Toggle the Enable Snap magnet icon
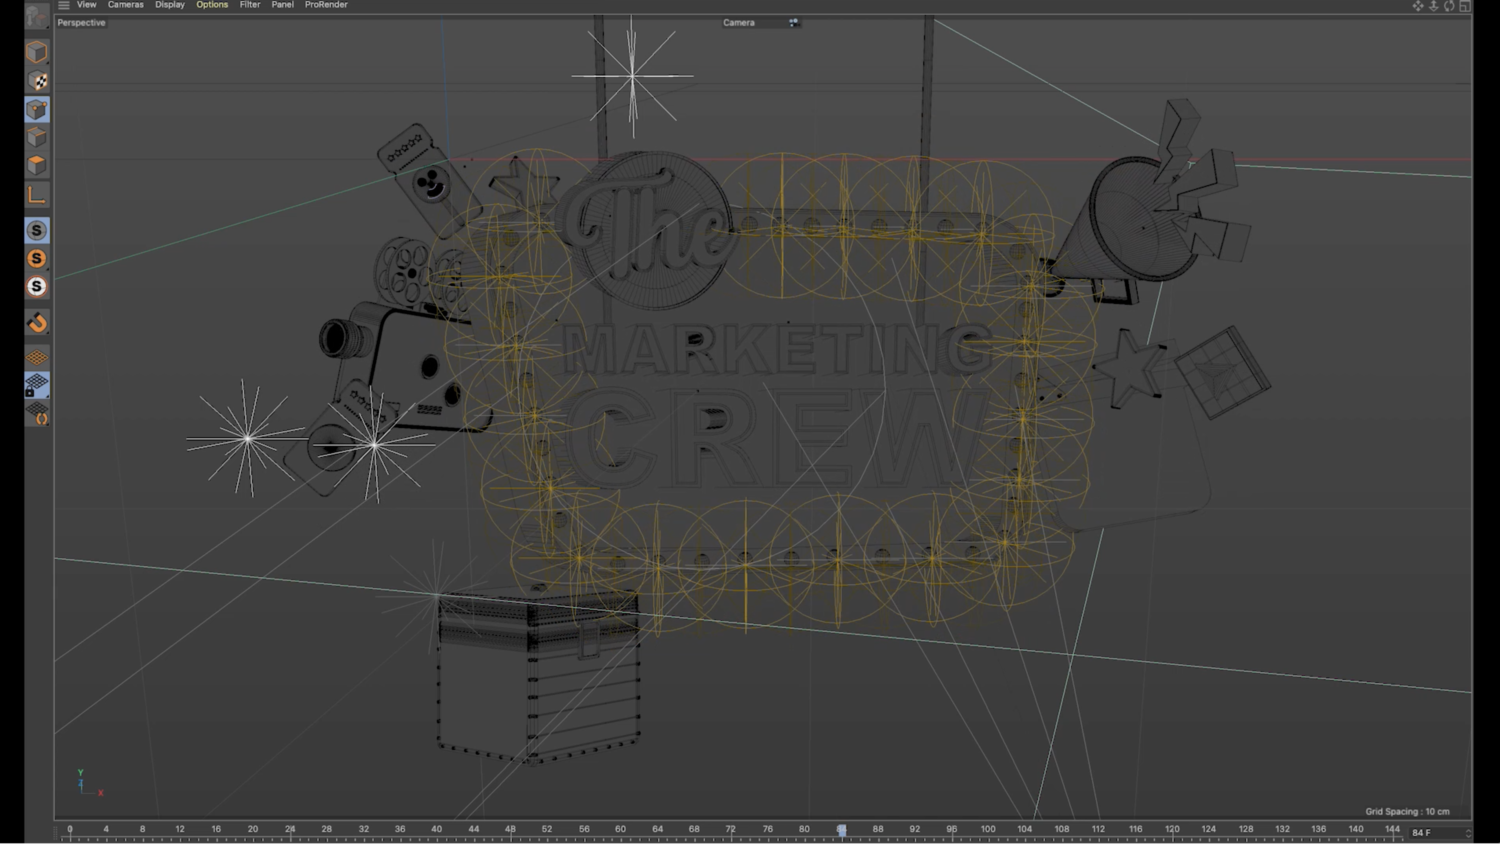The image size is (1500, 844). pyautogui.click(x=37, y=322)
